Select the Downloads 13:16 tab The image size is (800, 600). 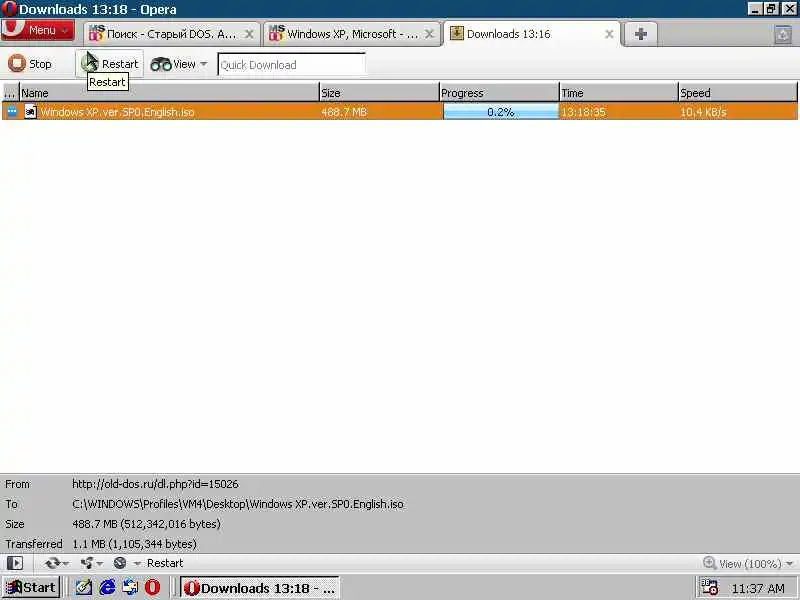pyautogui.click(x=532, y=34)
